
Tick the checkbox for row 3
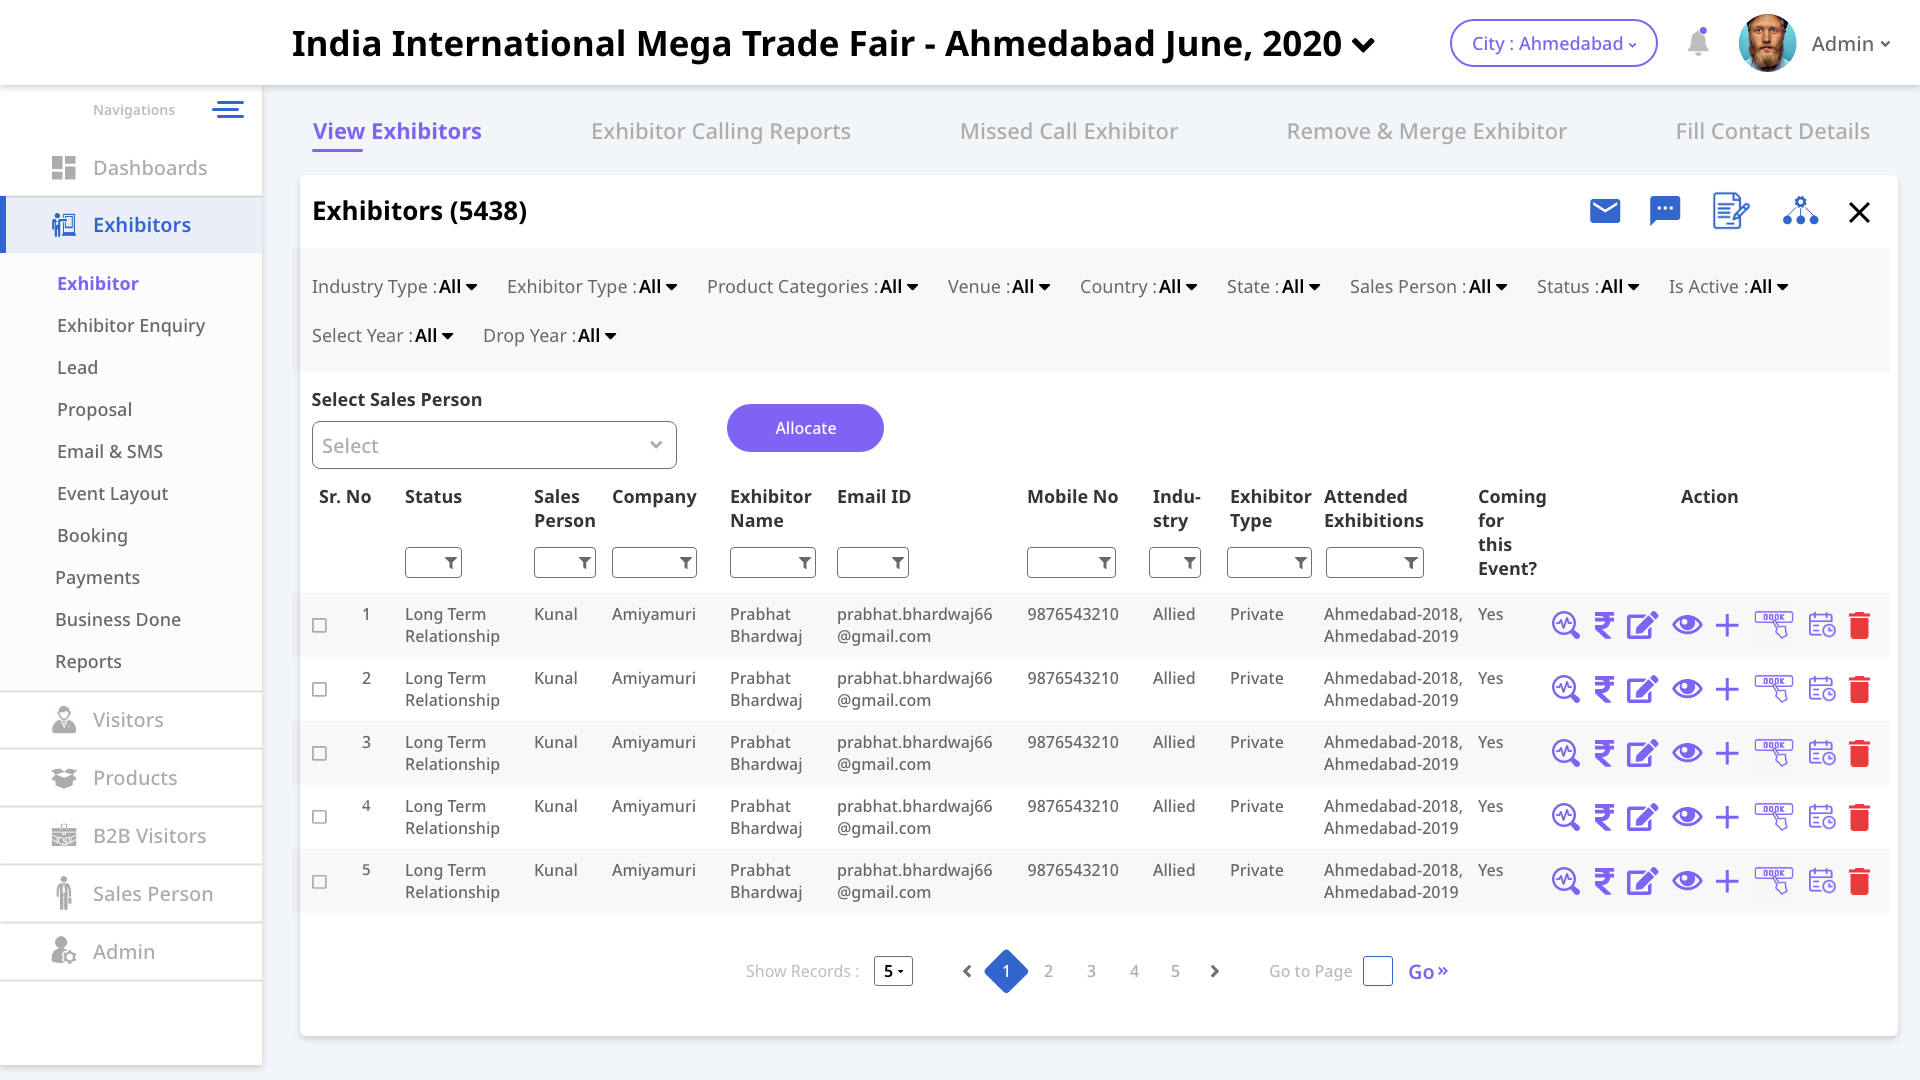click(320, 753)
